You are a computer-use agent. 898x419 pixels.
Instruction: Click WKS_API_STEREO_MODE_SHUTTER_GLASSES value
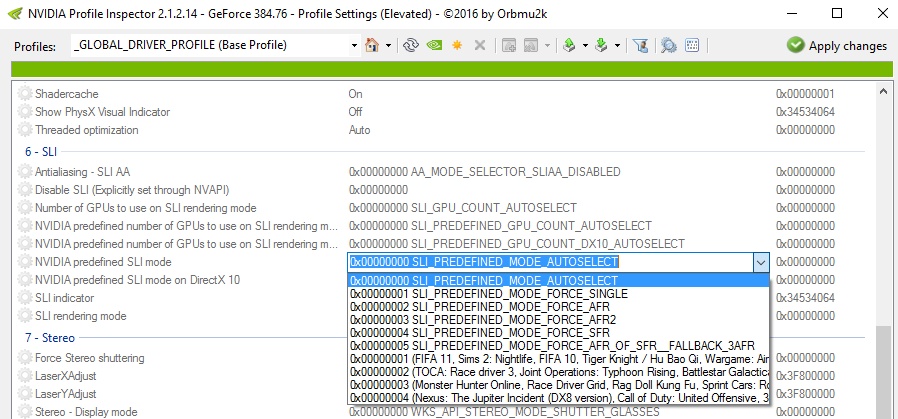(x=504, y=412)
